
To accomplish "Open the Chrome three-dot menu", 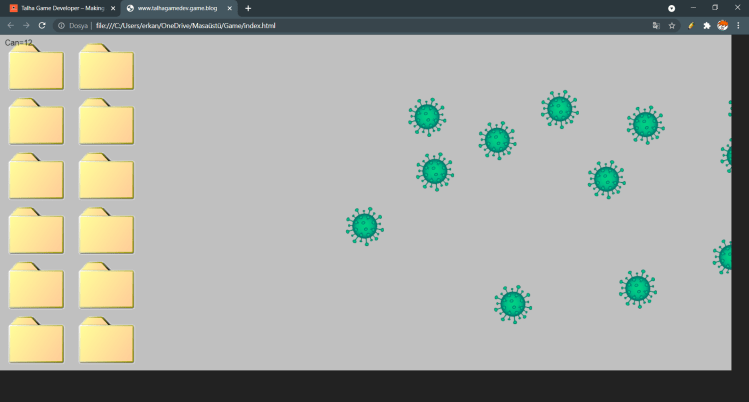I will [x=738, y=25].
